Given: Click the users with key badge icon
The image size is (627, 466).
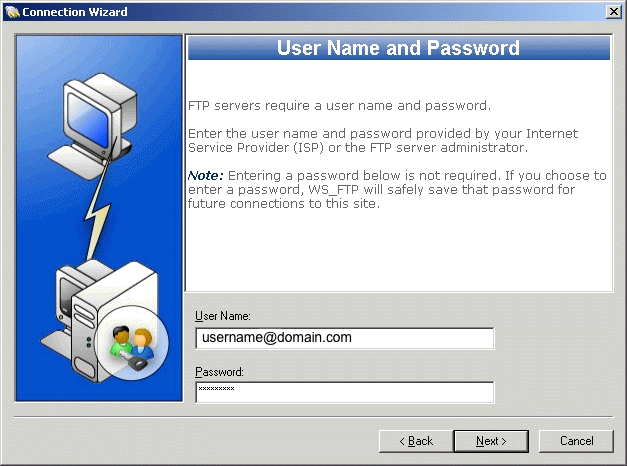Looking at the screenshot, I should coord(132,343).
